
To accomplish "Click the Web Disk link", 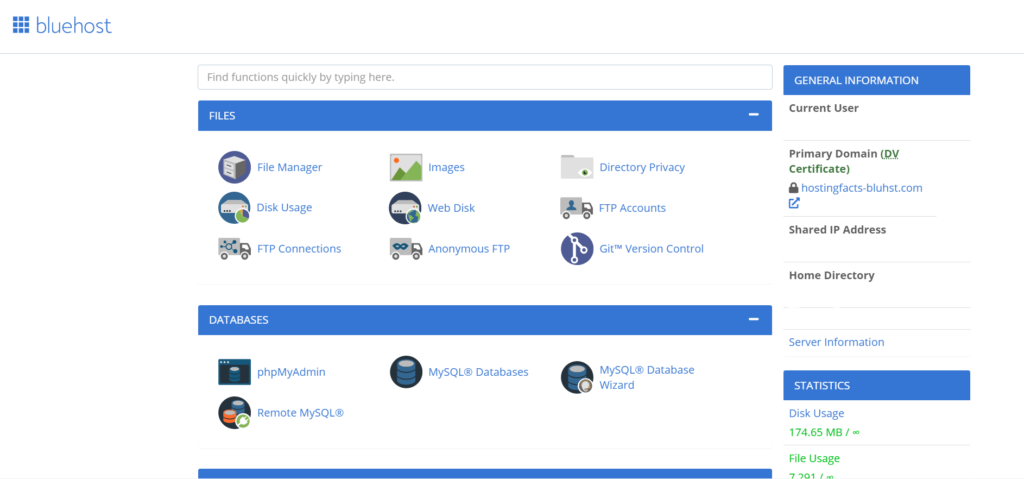I will [x=451, y=208].
